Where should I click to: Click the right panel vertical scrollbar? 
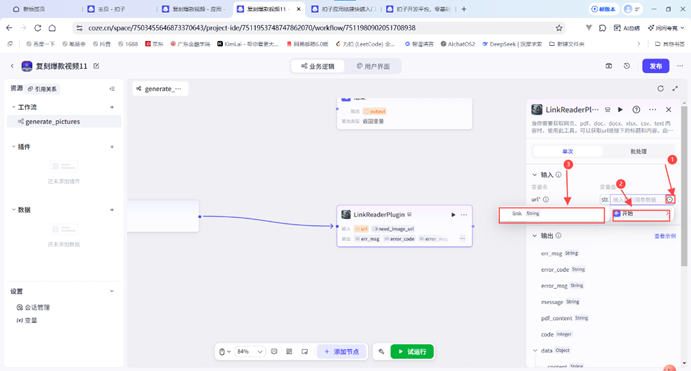coord(684,185)
